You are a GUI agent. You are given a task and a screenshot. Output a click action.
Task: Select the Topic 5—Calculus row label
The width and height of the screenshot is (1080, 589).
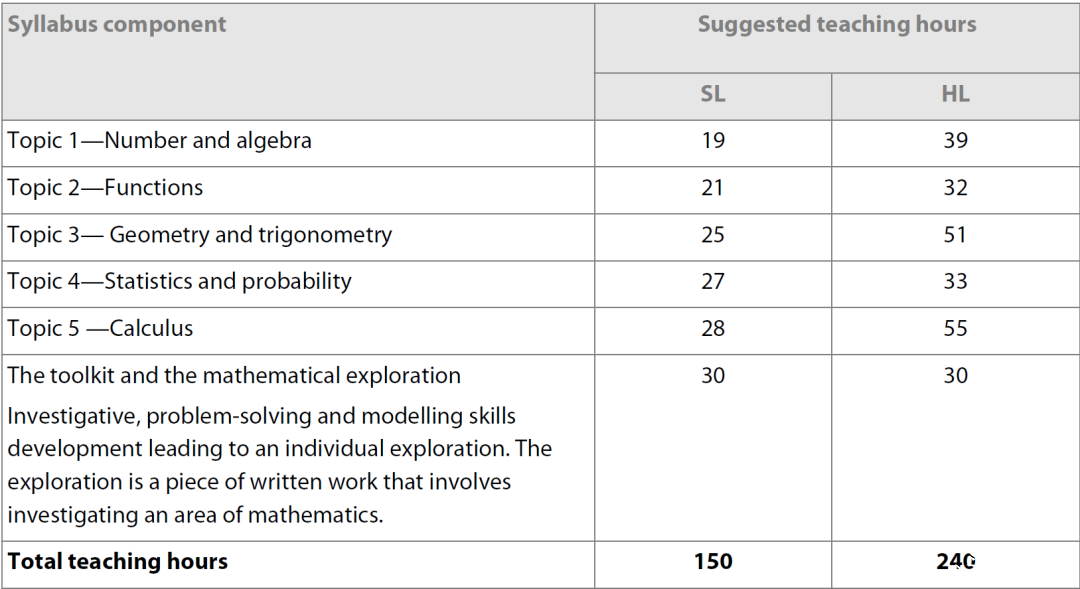[x=101, y=328]
